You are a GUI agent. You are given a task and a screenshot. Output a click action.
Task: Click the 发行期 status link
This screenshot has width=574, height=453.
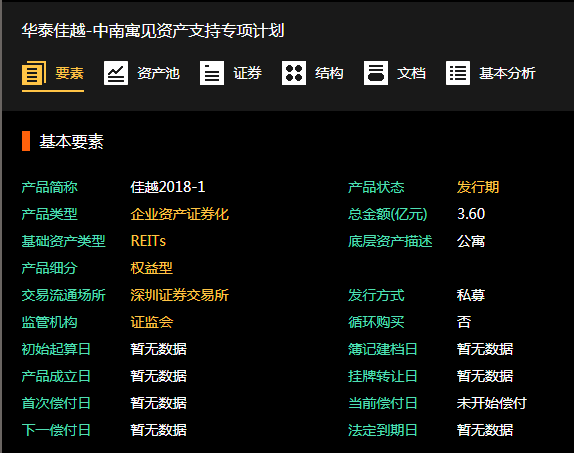click(478, 187)
